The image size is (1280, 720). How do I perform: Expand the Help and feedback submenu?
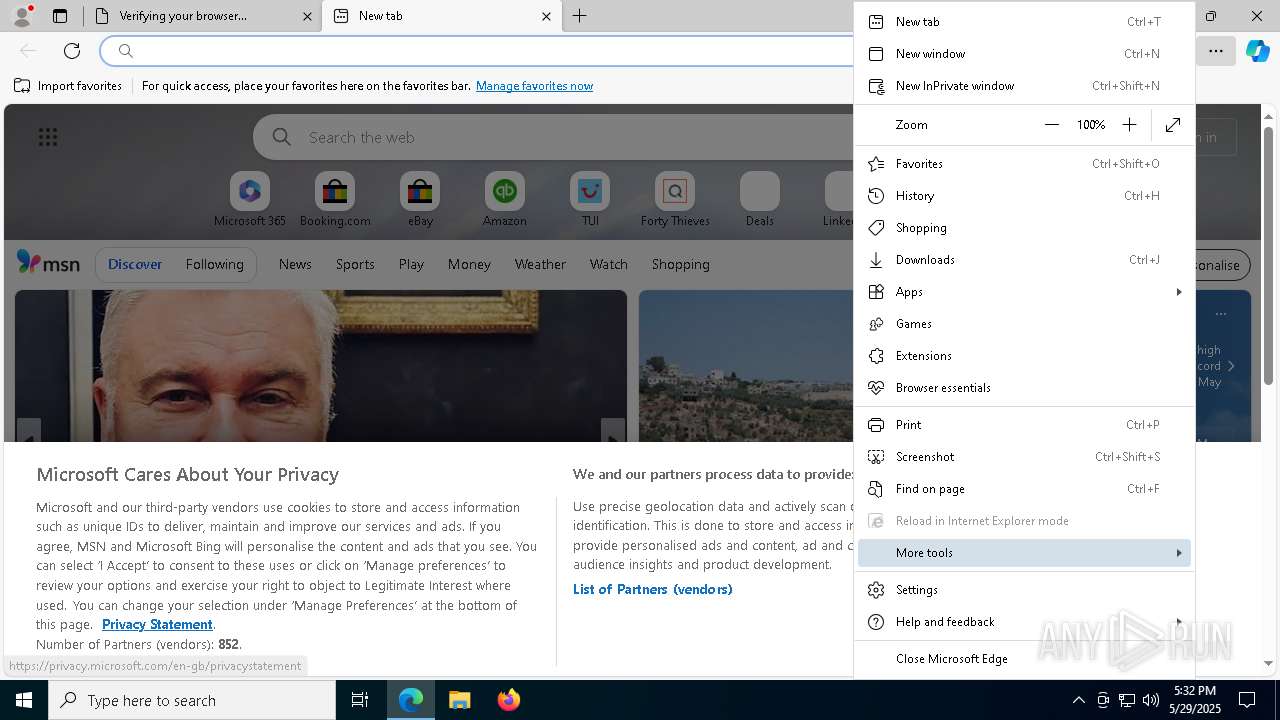(1024, 622)
